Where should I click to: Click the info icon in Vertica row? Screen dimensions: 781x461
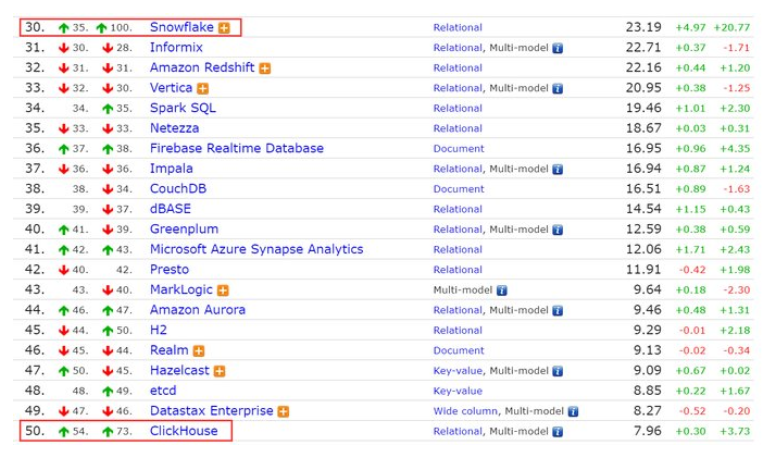click(558, 89)
